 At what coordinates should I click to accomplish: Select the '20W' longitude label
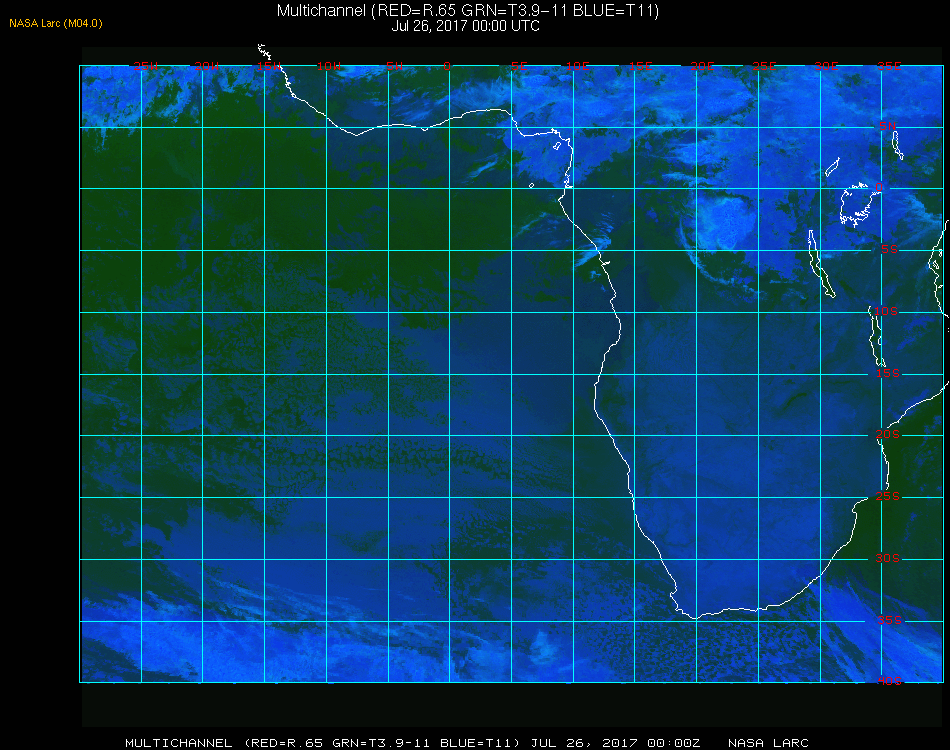(x=207, y=66)
